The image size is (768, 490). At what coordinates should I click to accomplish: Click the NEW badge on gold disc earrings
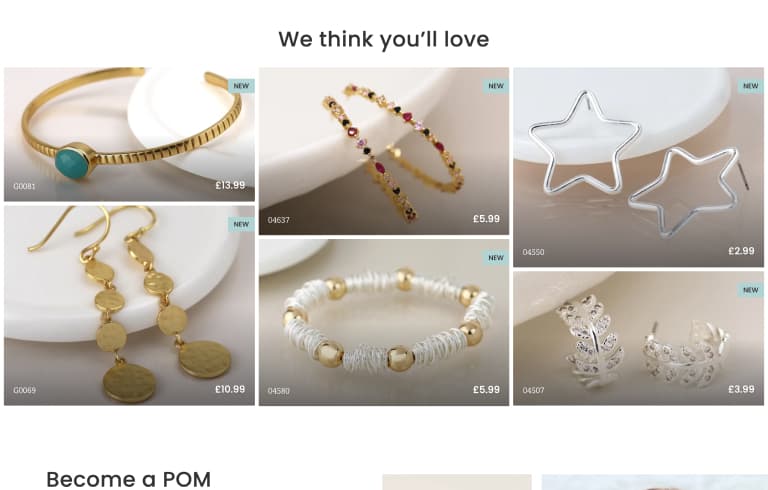[x=241, y=224]
